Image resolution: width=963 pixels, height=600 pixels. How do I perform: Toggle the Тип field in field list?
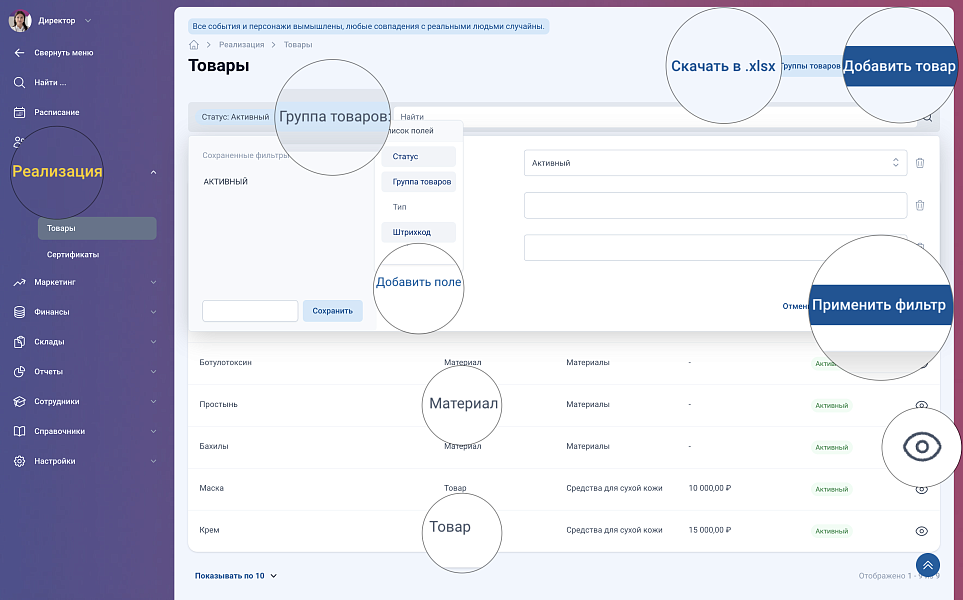pyautogui.click(x=400, y=207)
